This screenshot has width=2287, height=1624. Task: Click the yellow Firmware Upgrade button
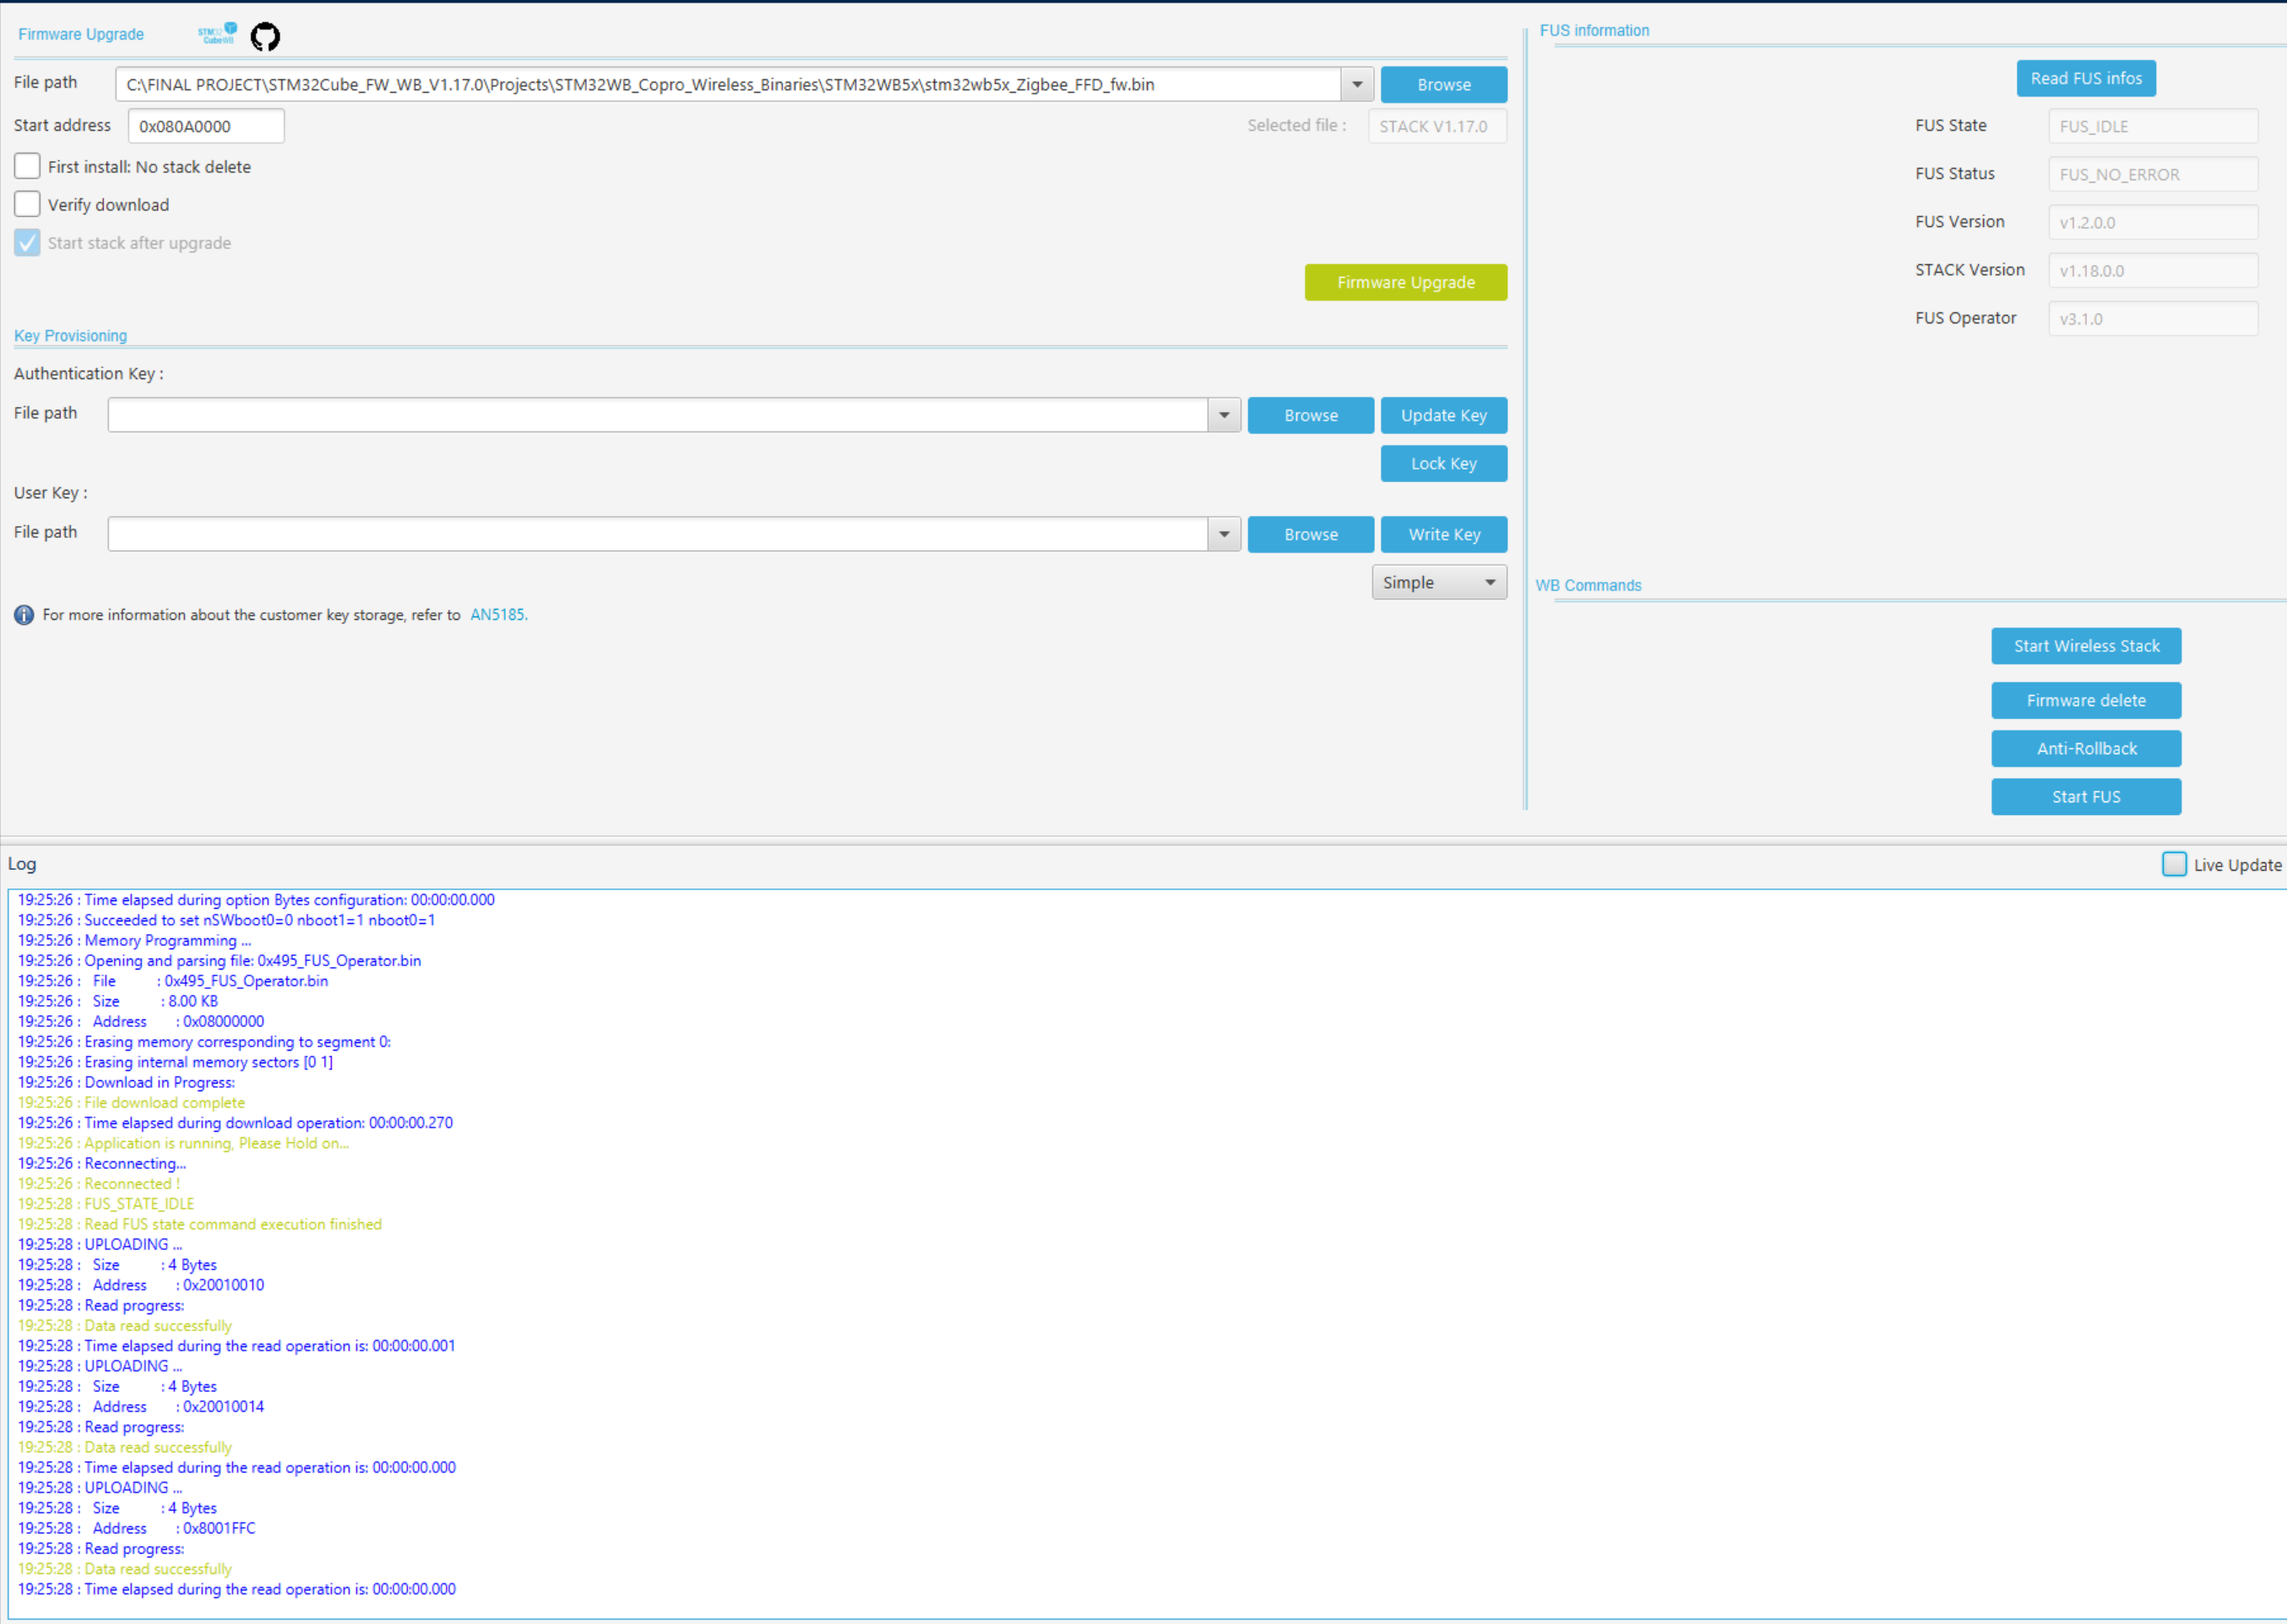[x=1405, y=282]
